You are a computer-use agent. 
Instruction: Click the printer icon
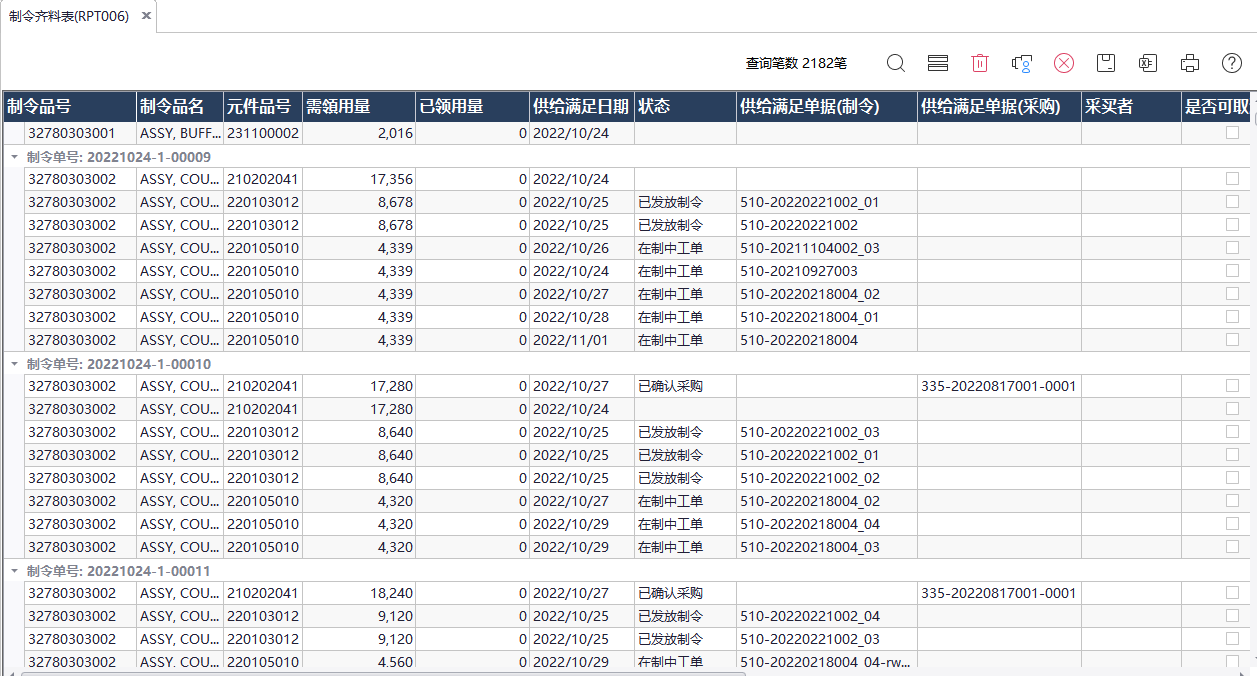(x=1190, y=63)
